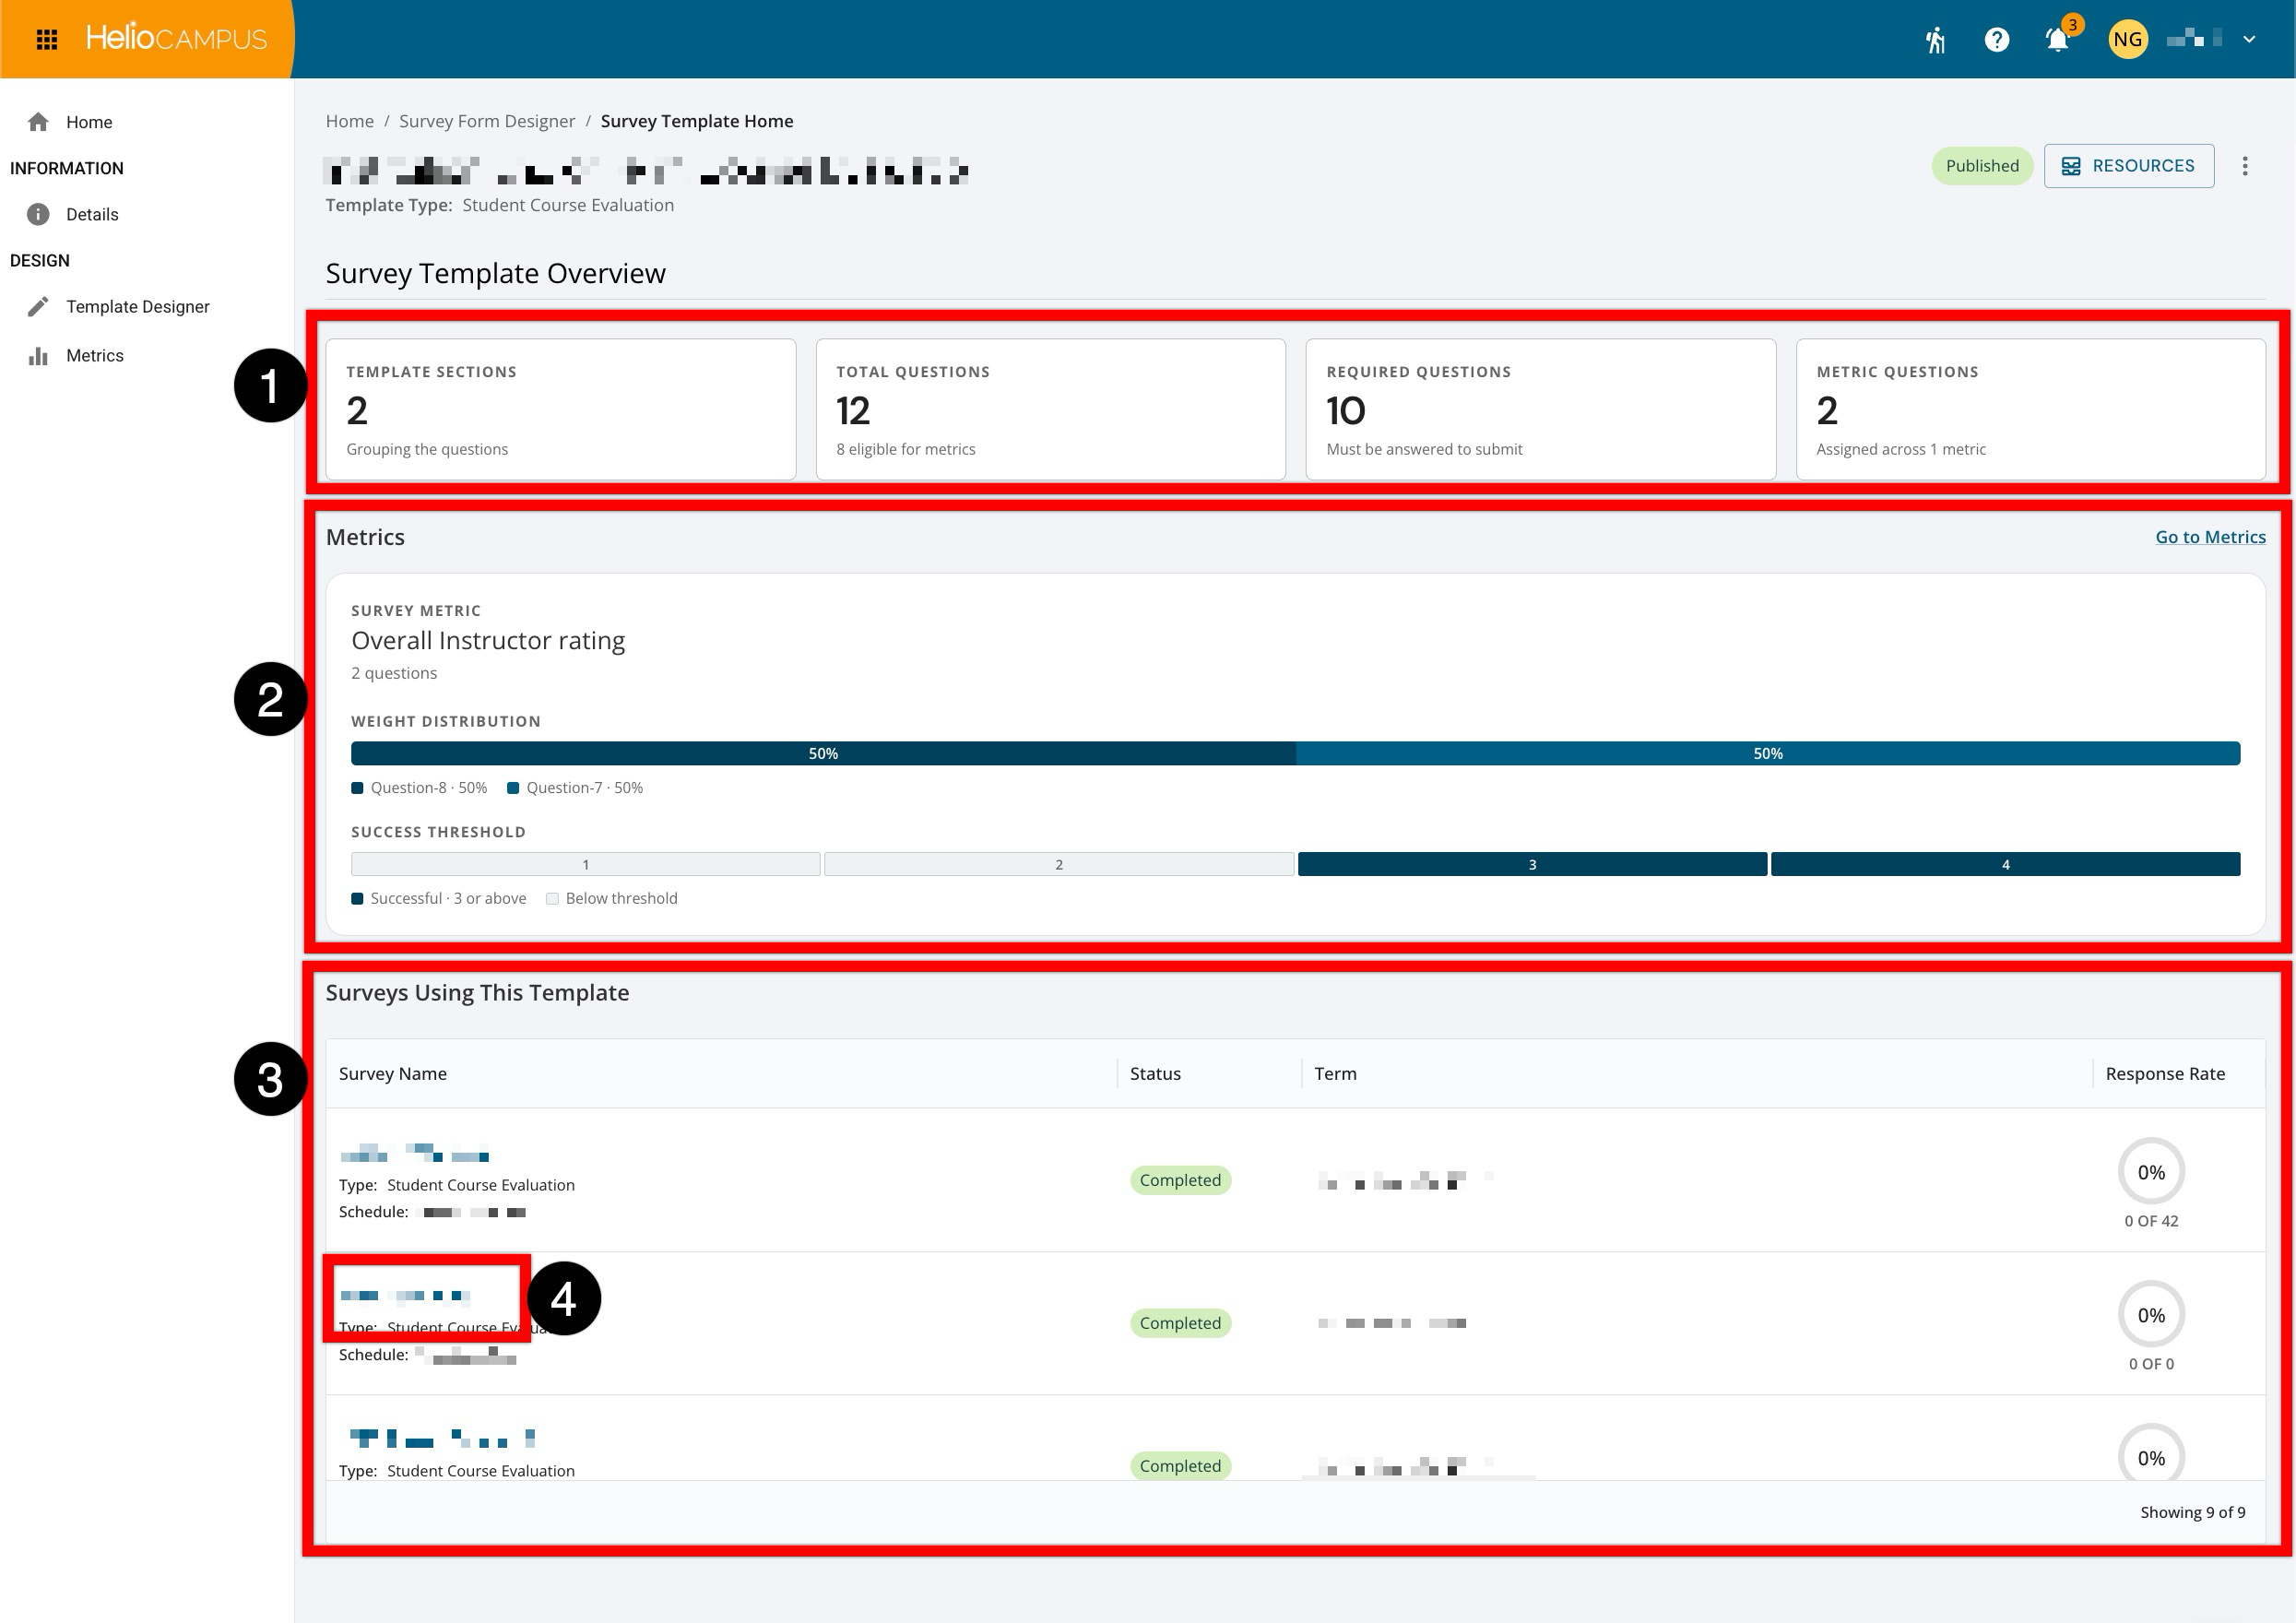Screen dimensions: 2296x1623
Task: Click the Metric Questions card
Action: [2030, 409]
